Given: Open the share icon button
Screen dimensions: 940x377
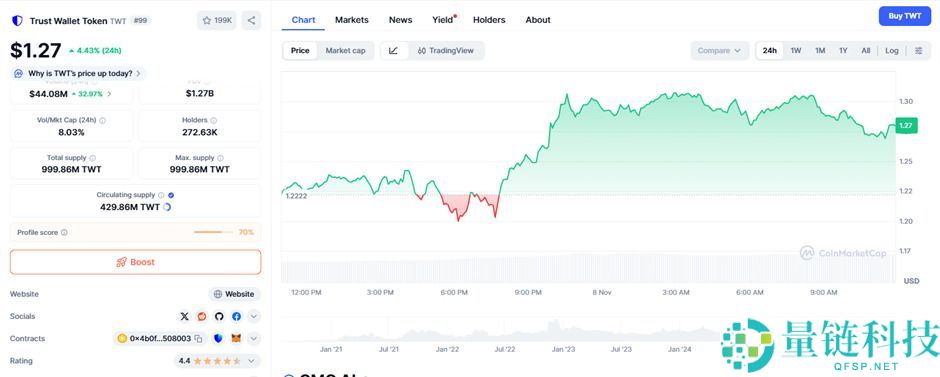Looking at the screenshot, I should point(251,20).
